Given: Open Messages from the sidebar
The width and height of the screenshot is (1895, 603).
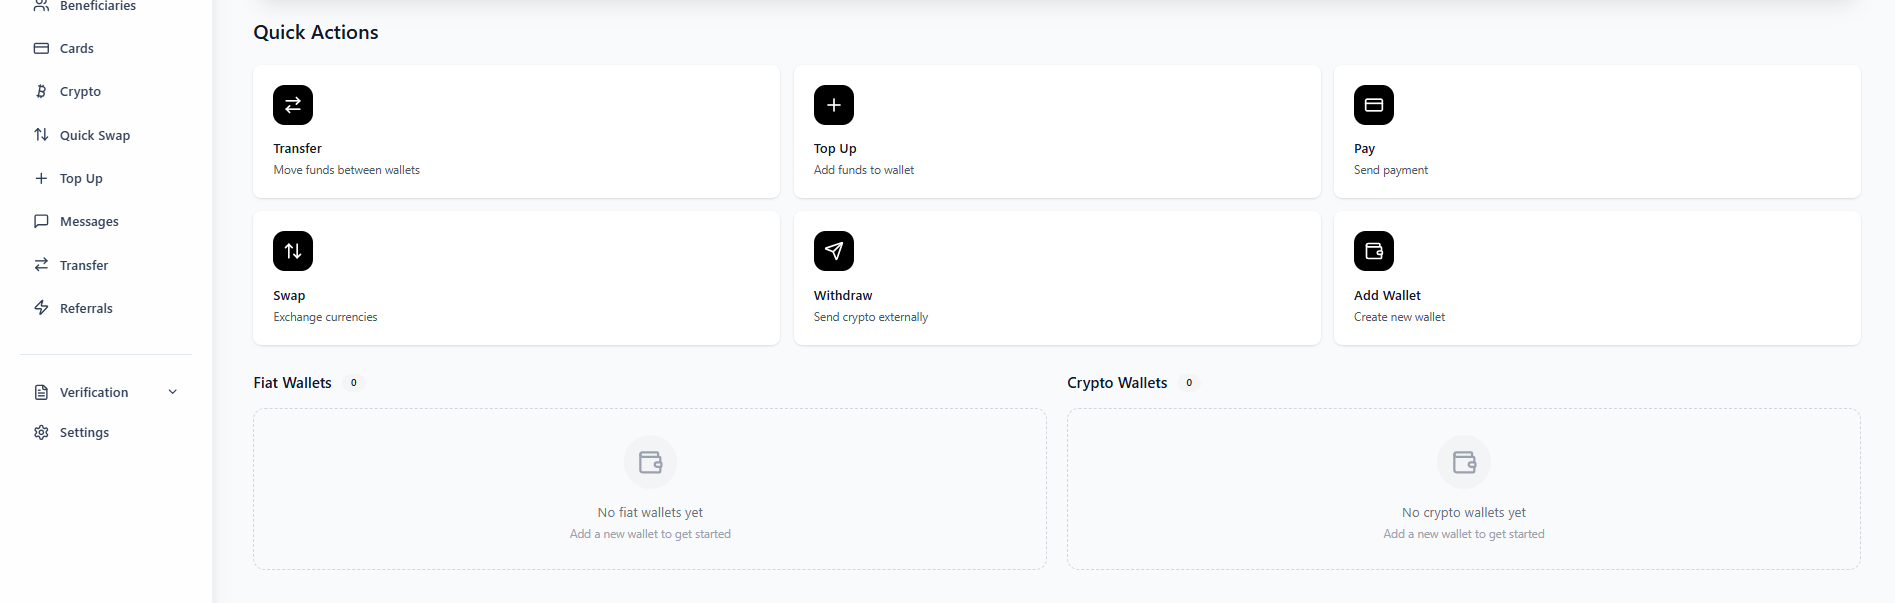Looking at the screenshot, I should pos(89,221).
